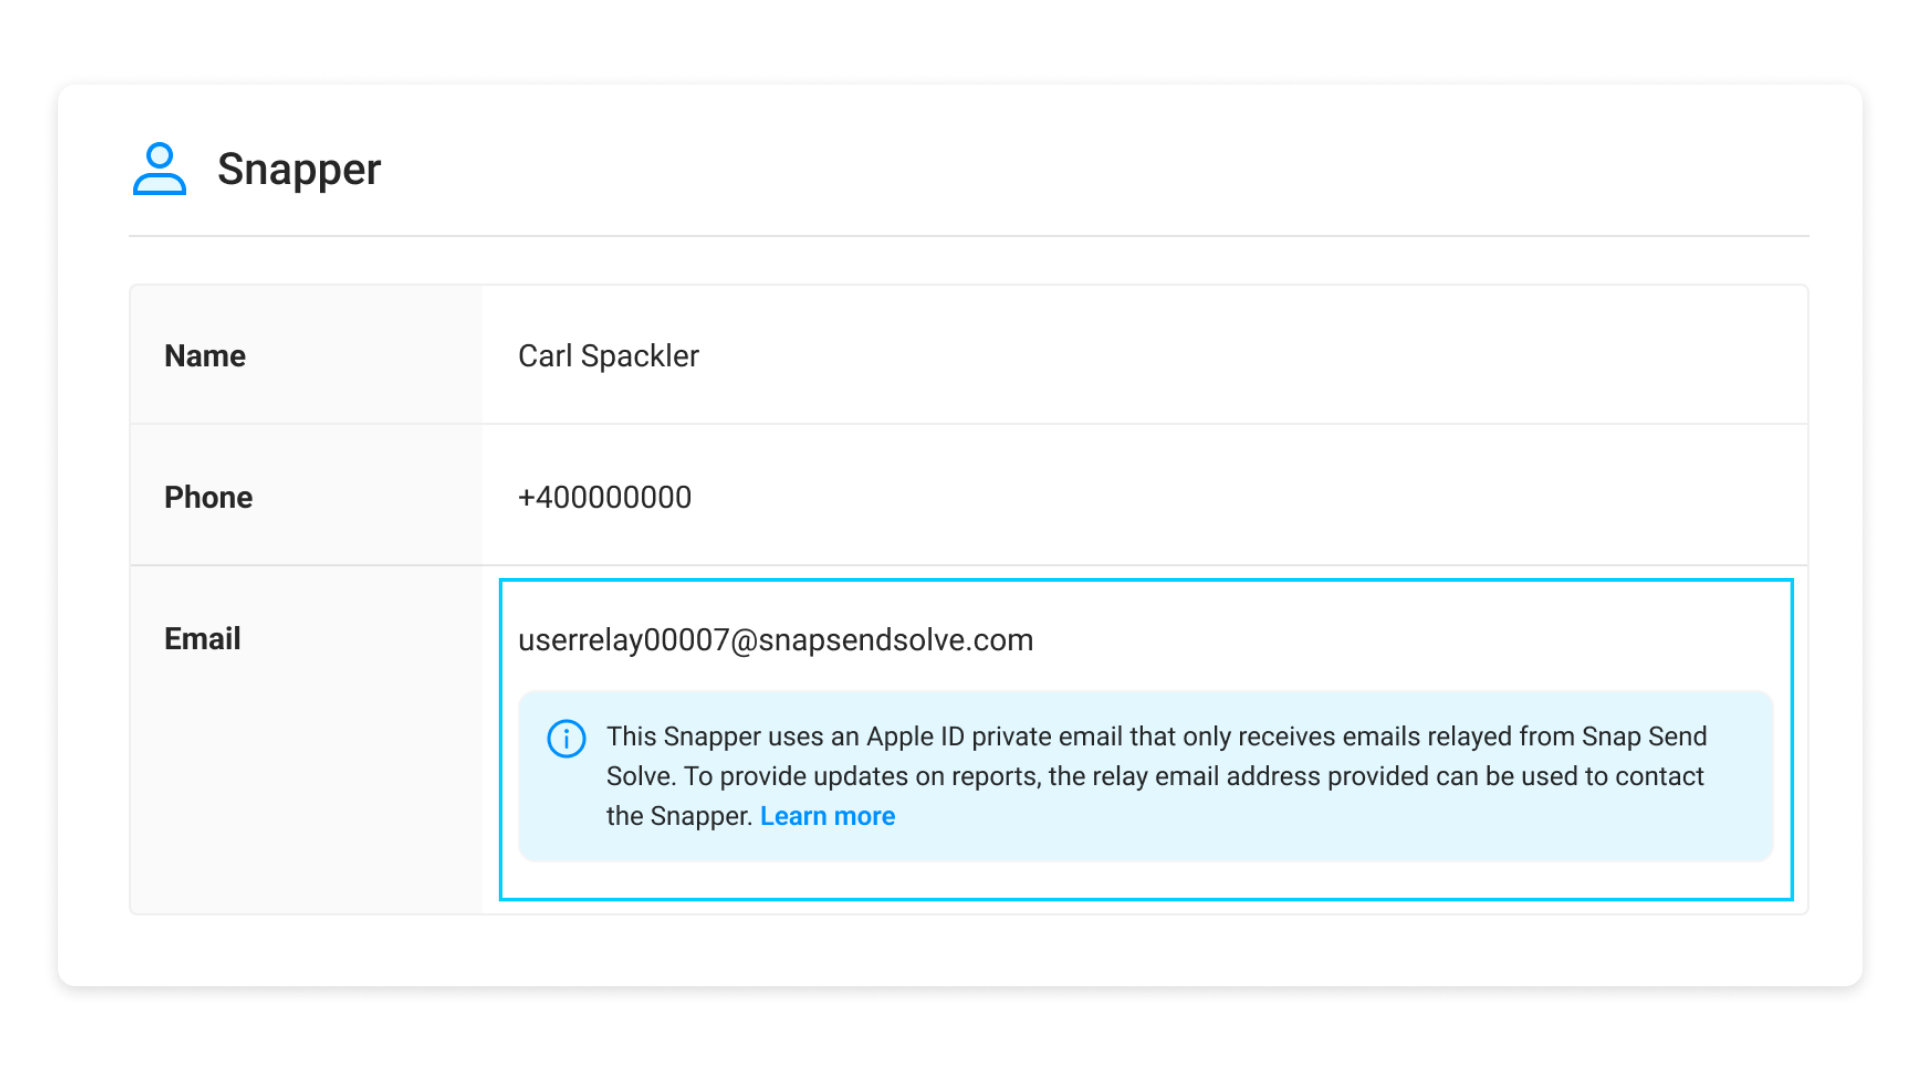Click the Snapper section heading
The image size is (1920, 1080).
pyautogui.click(x=299, y=169)
